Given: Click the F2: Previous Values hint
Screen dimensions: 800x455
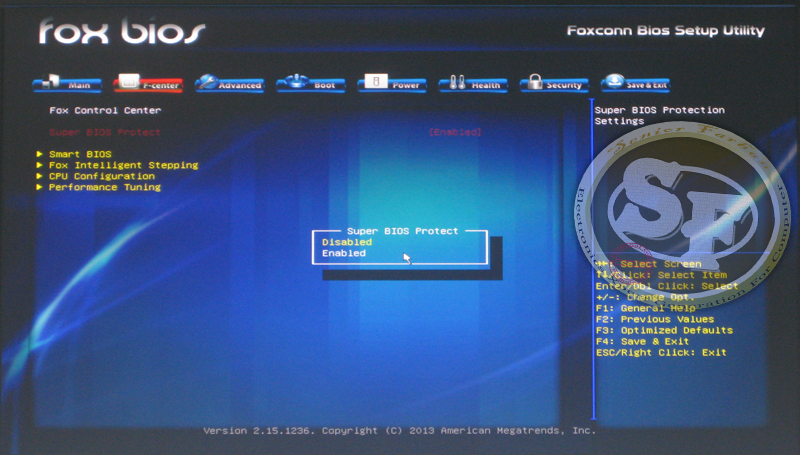Looking at the screenshot, I should 655,319.
